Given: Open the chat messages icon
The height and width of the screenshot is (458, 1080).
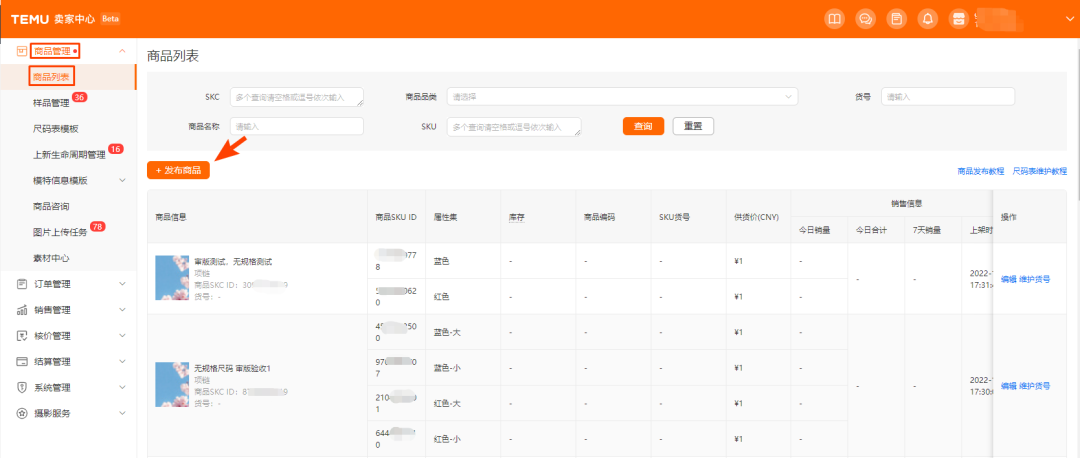Looking at the screenshot, I should [866, 19].
